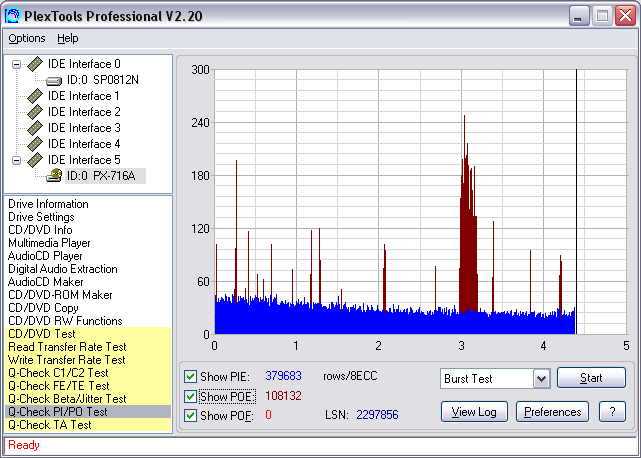Open CD/DVD-ROM Maker function
This screenshot has height=458, width=641.
60,295
